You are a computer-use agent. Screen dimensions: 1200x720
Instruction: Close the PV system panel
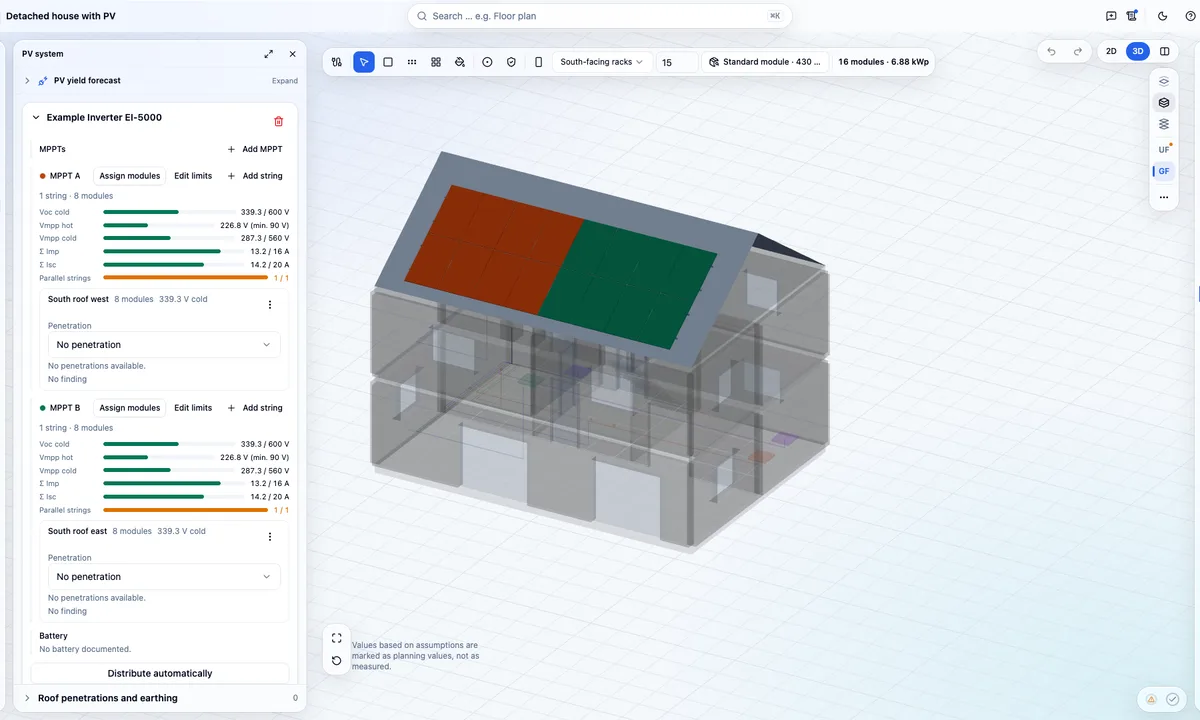coord(292,54)
